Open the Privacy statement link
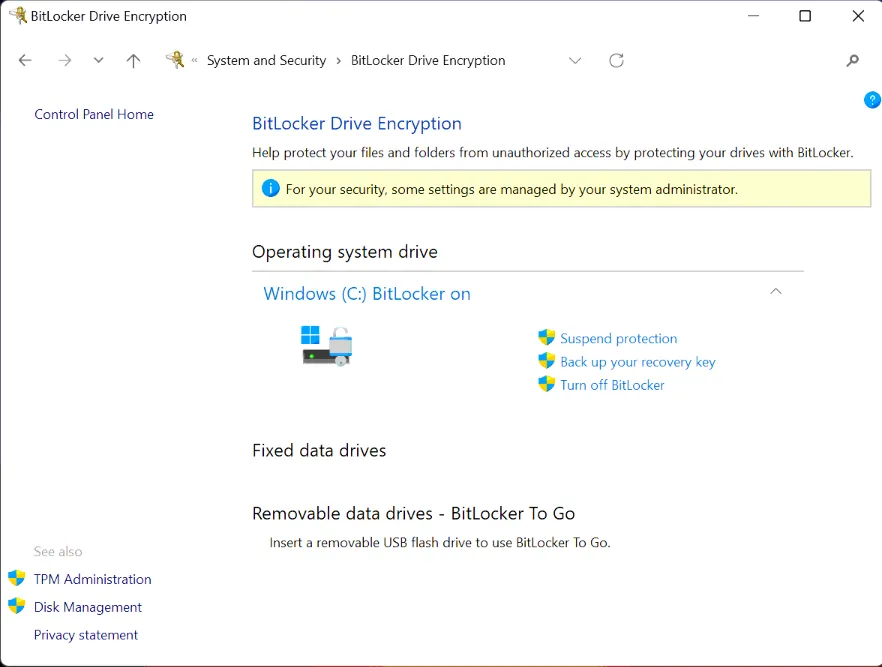The image size is (882, 667). [86, 635]
